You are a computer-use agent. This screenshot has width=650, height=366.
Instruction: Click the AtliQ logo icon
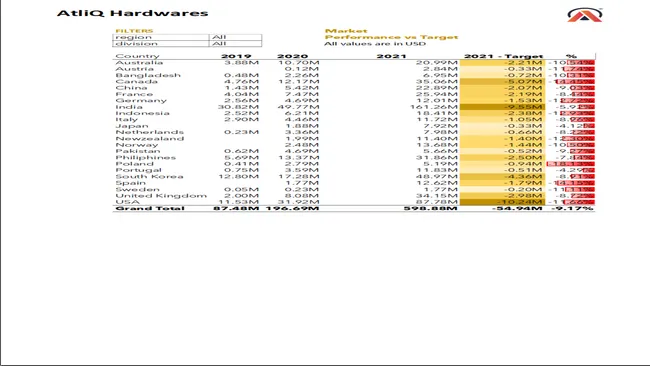click(x=585, y=15)
